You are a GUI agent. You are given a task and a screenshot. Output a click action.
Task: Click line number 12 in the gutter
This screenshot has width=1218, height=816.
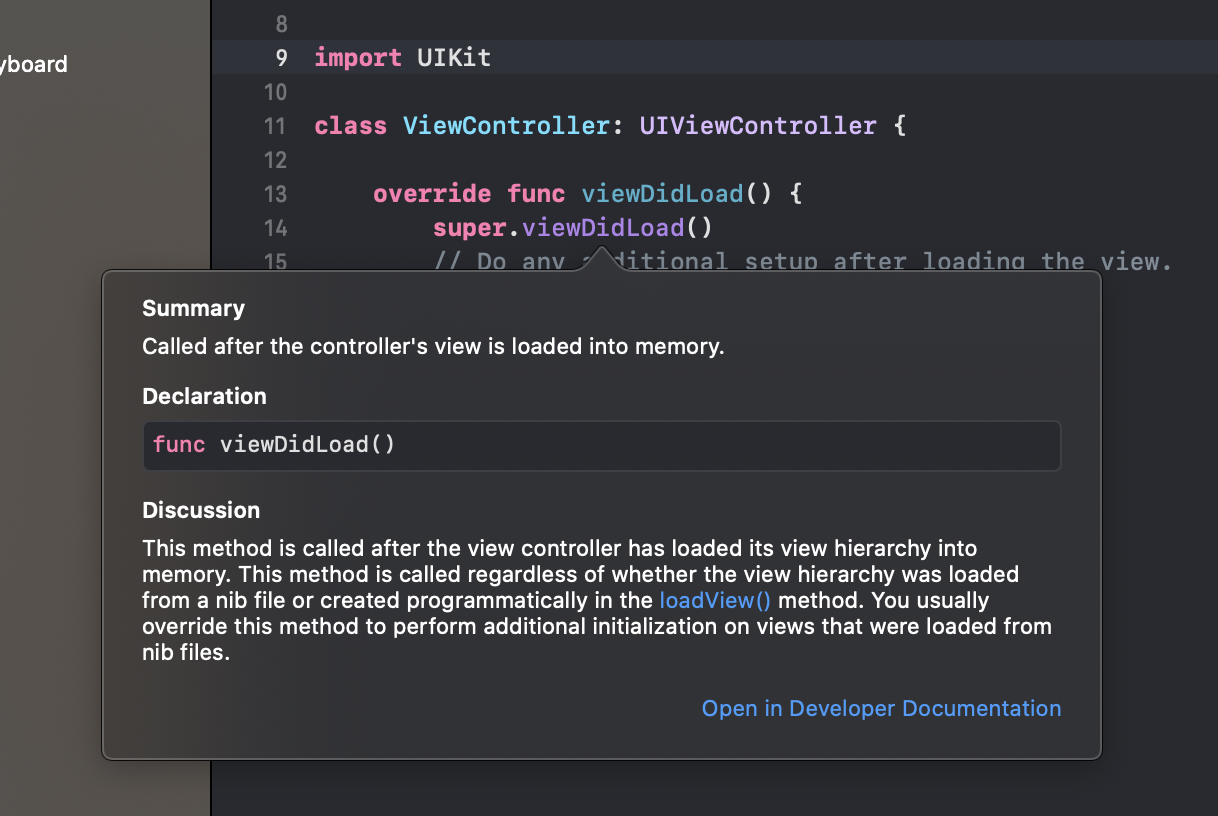click(x=275, y=160)
